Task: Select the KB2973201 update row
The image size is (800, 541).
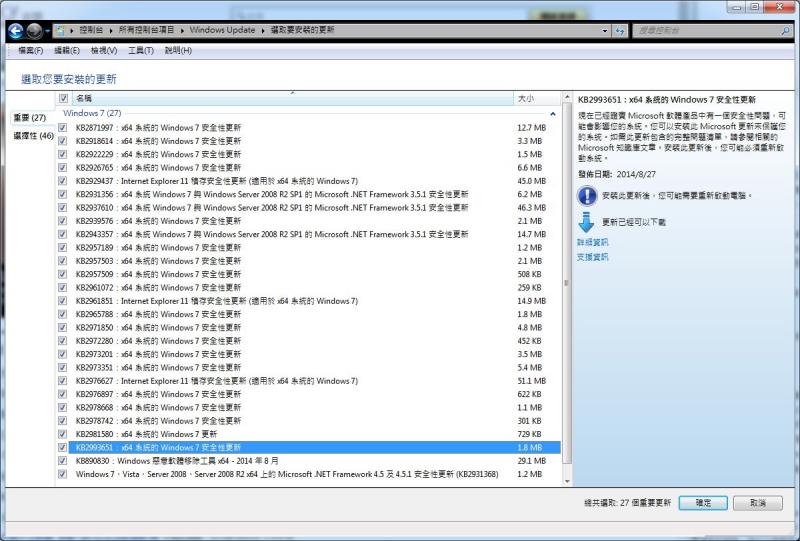Action: coord(308,354)
